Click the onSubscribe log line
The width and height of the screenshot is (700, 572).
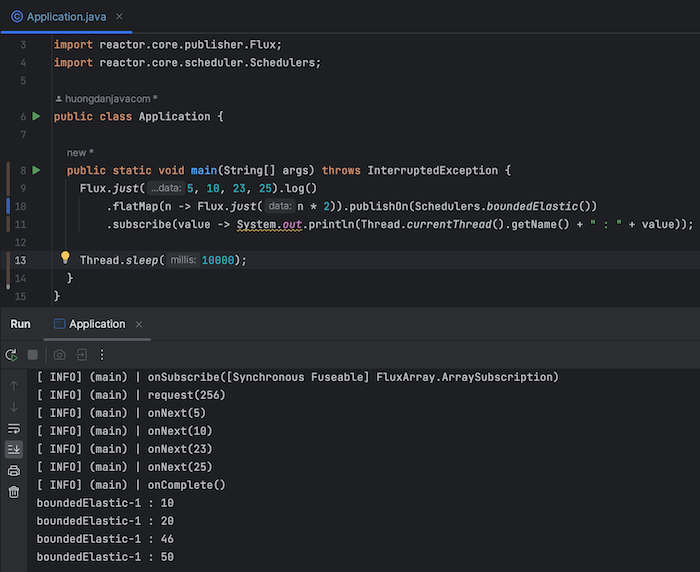pyautogui.click(x=297, y=377)
